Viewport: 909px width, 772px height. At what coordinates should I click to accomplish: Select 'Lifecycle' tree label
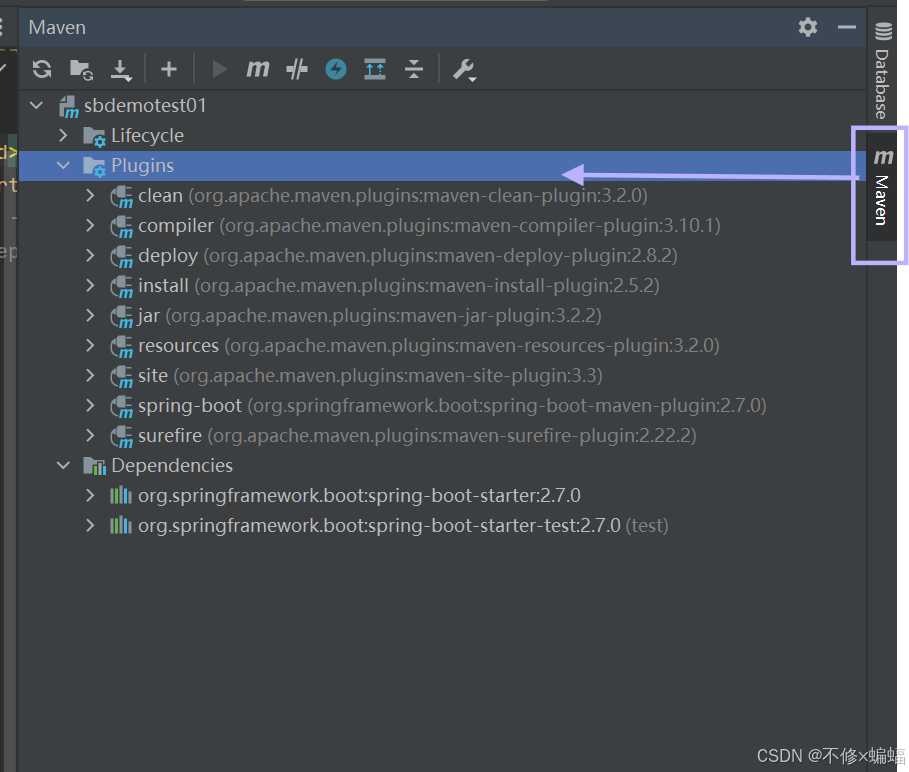click(147, 136)
